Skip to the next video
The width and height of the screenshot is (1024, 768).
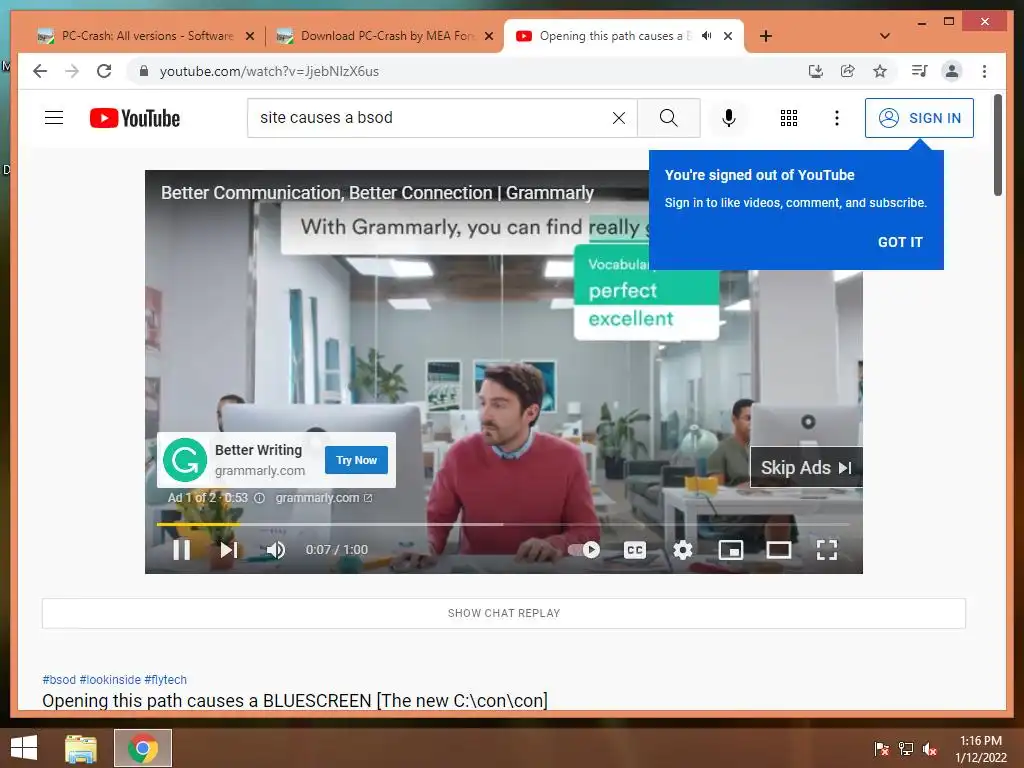pos(229,550)
